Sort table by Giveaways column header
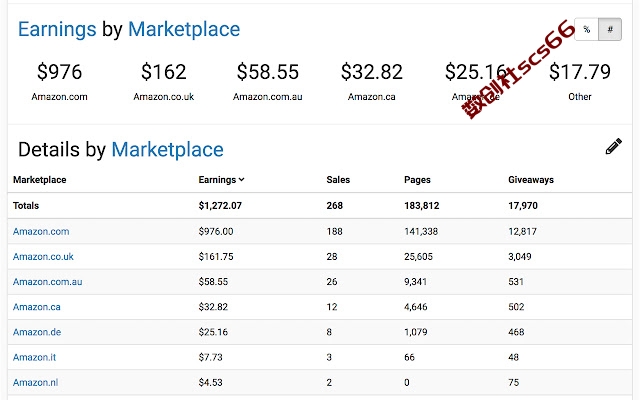 coord(531,180)
